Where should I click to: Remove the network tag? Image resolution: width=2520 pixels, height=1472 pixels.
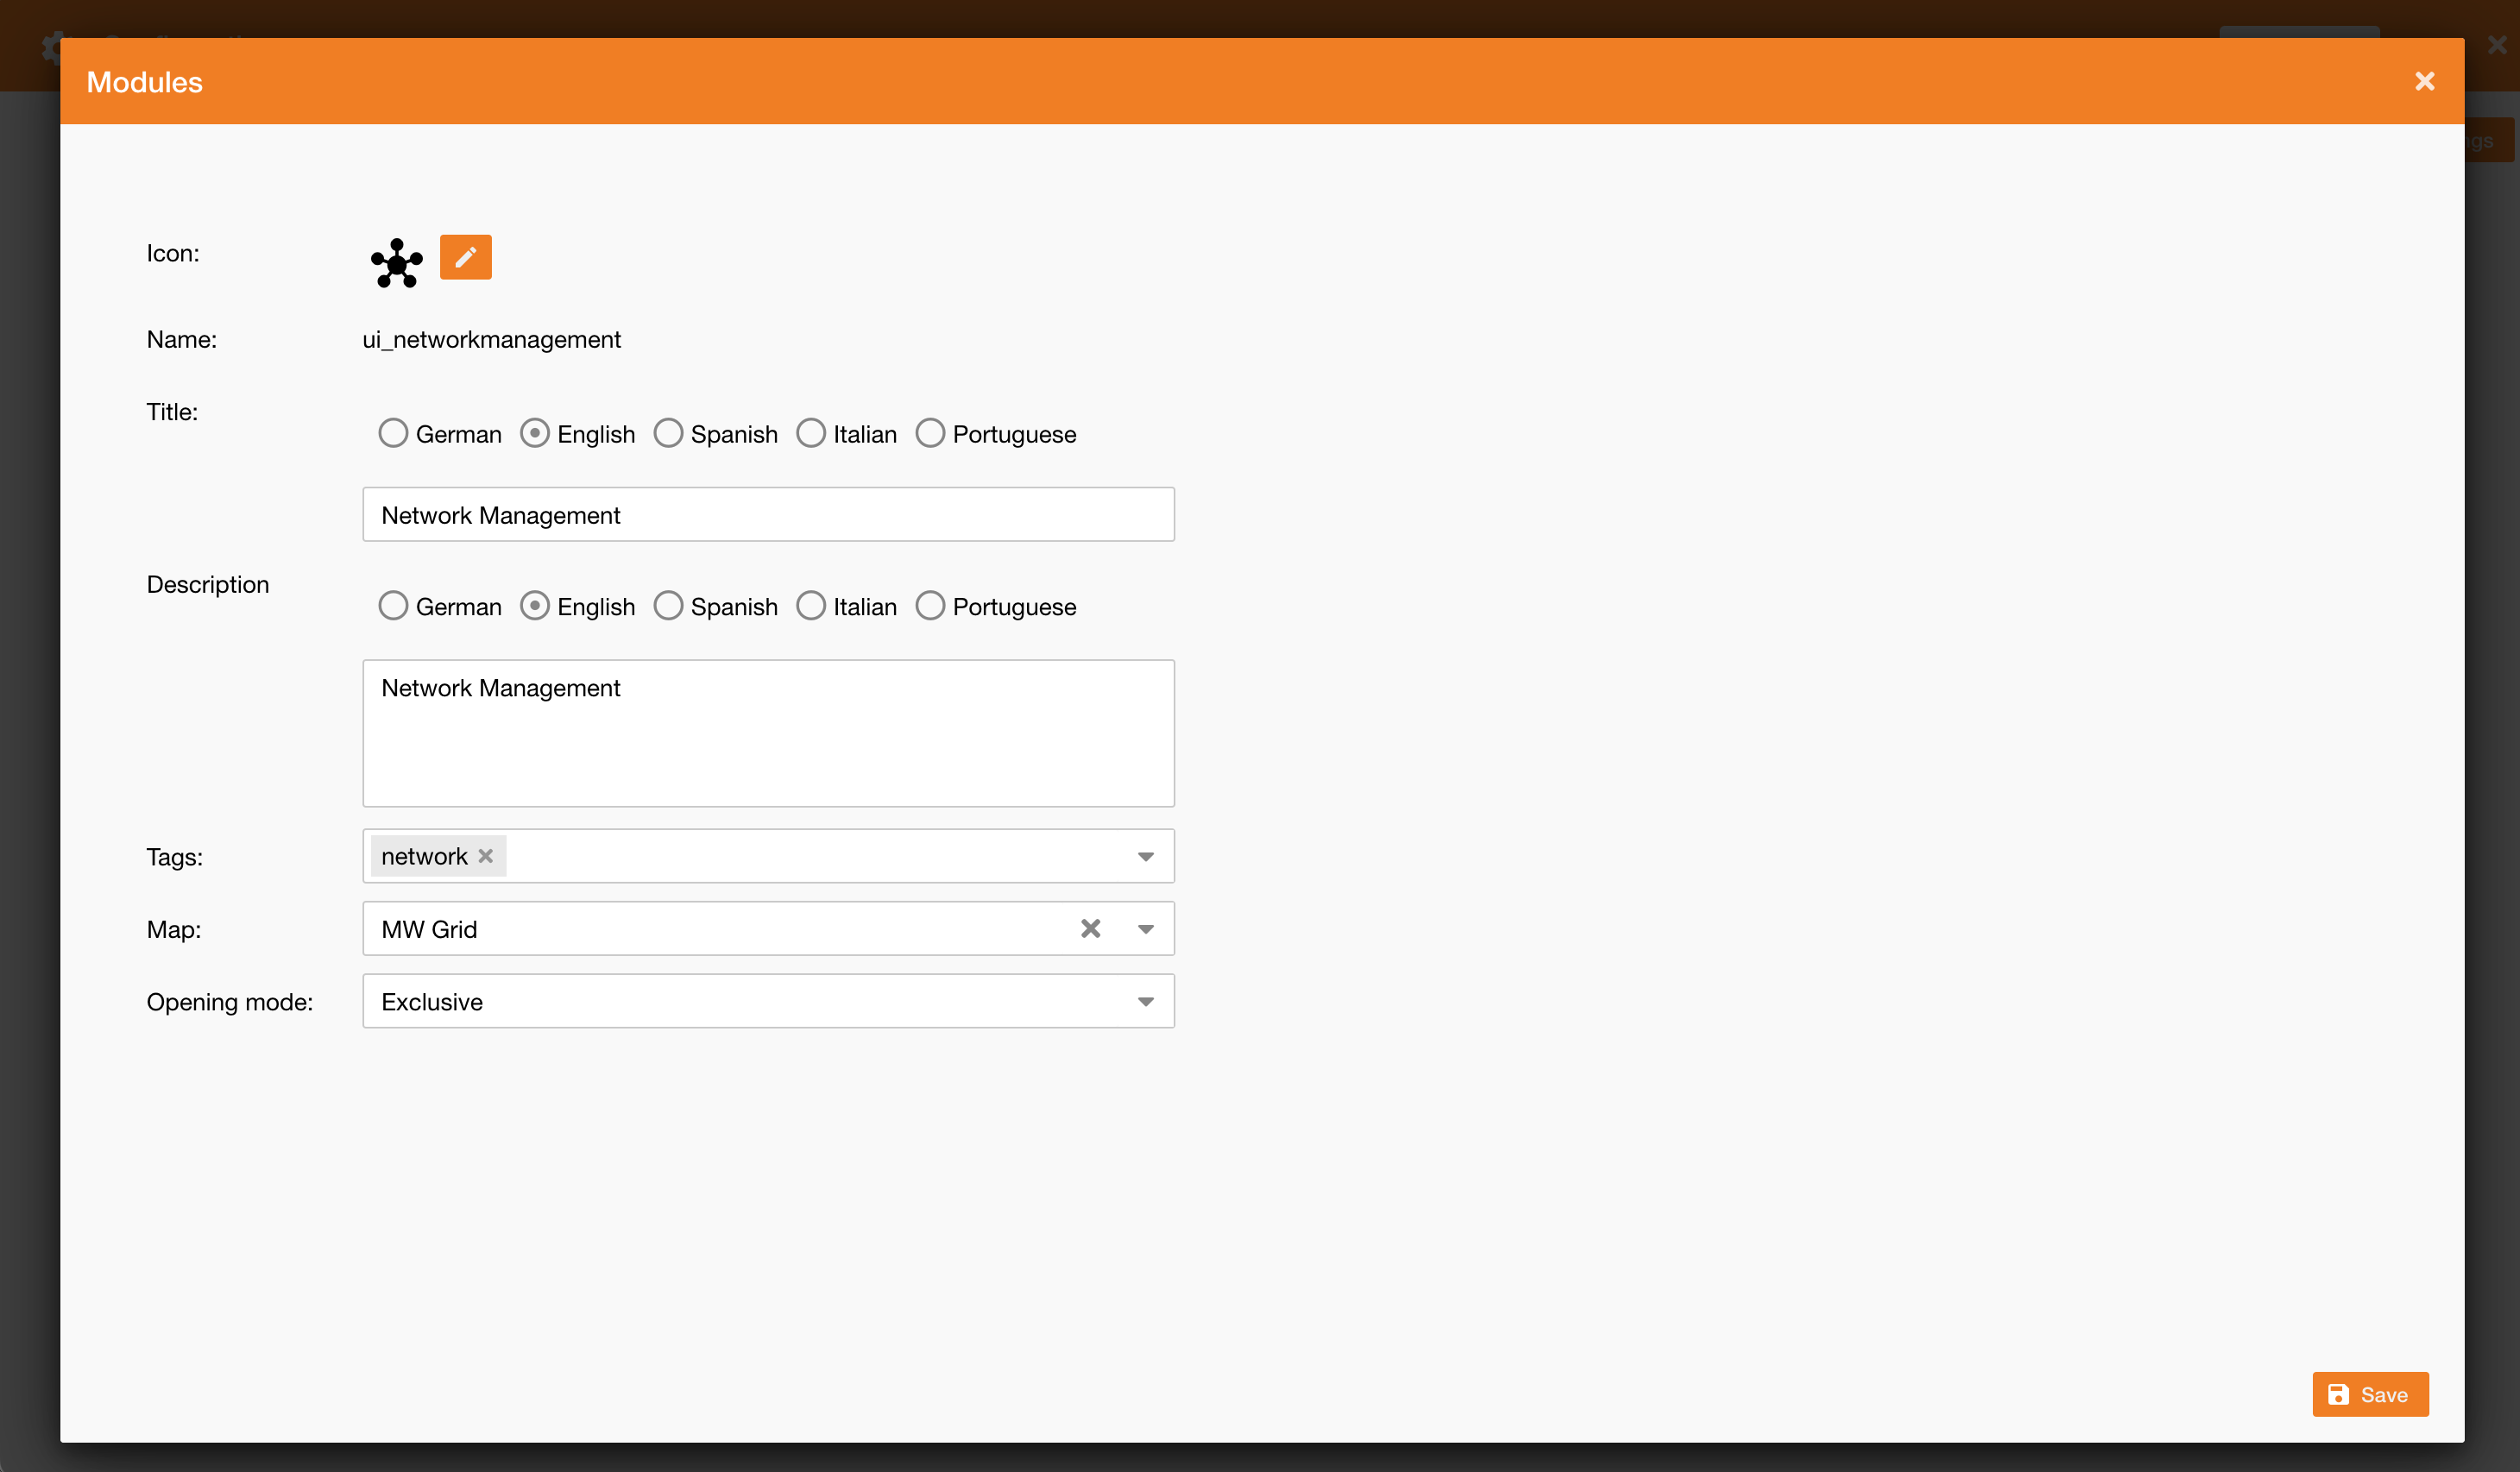coord(486,856)
